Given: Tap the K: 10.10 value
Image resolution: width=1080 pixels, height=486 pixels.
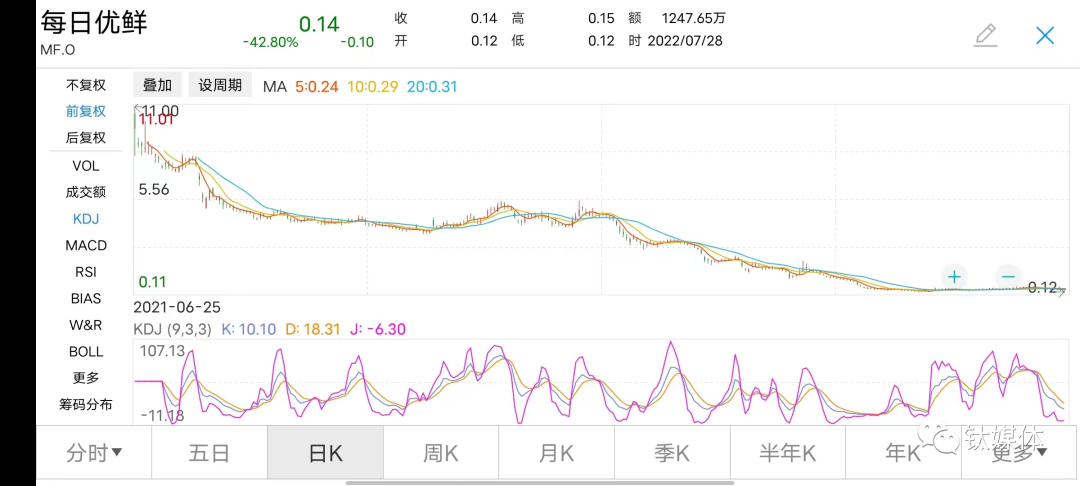Looking at the screenshot, I should coord(249,329).
